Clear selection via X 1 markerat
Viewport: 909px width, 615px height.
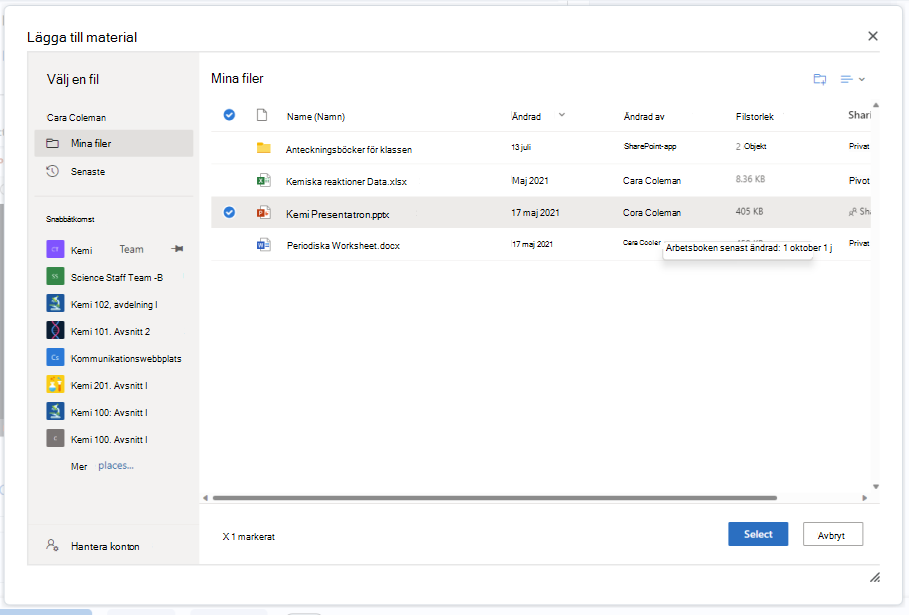pos(248,537)
